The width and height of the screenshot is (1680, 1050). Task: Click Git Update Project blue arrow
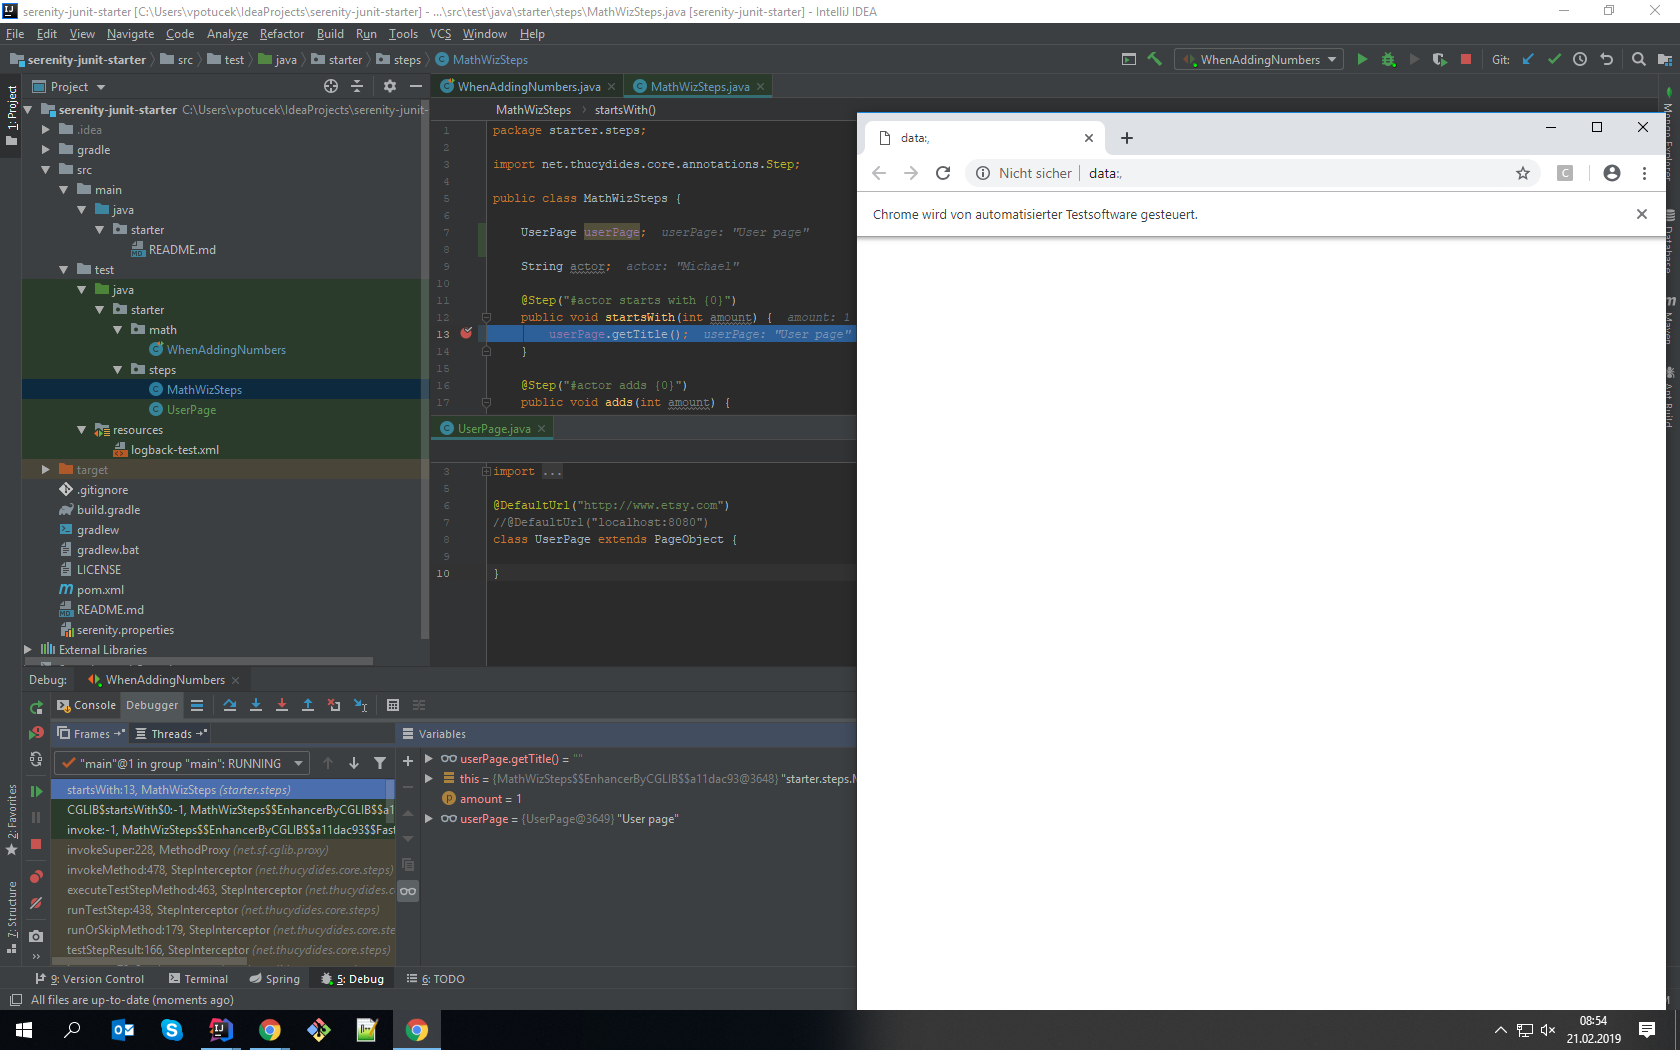tap(1528, 59)
